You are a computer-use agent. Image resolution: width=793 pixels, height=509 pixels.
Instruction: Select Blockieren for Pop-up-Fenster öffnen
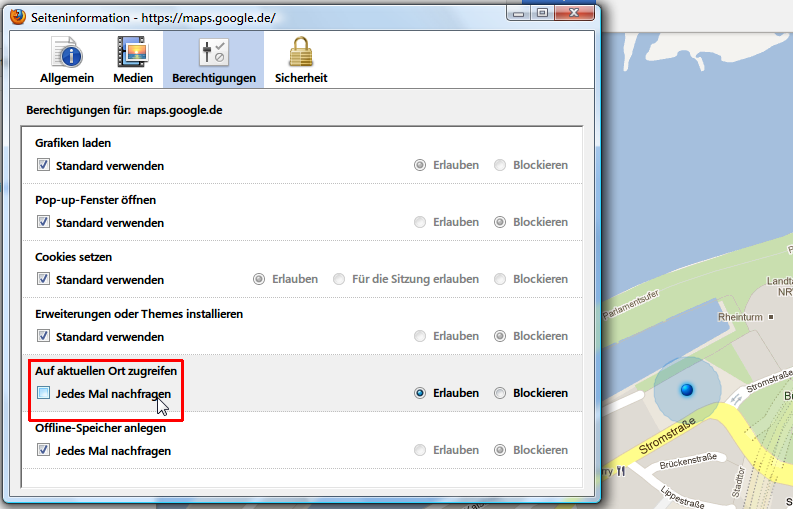pos(500,222)
